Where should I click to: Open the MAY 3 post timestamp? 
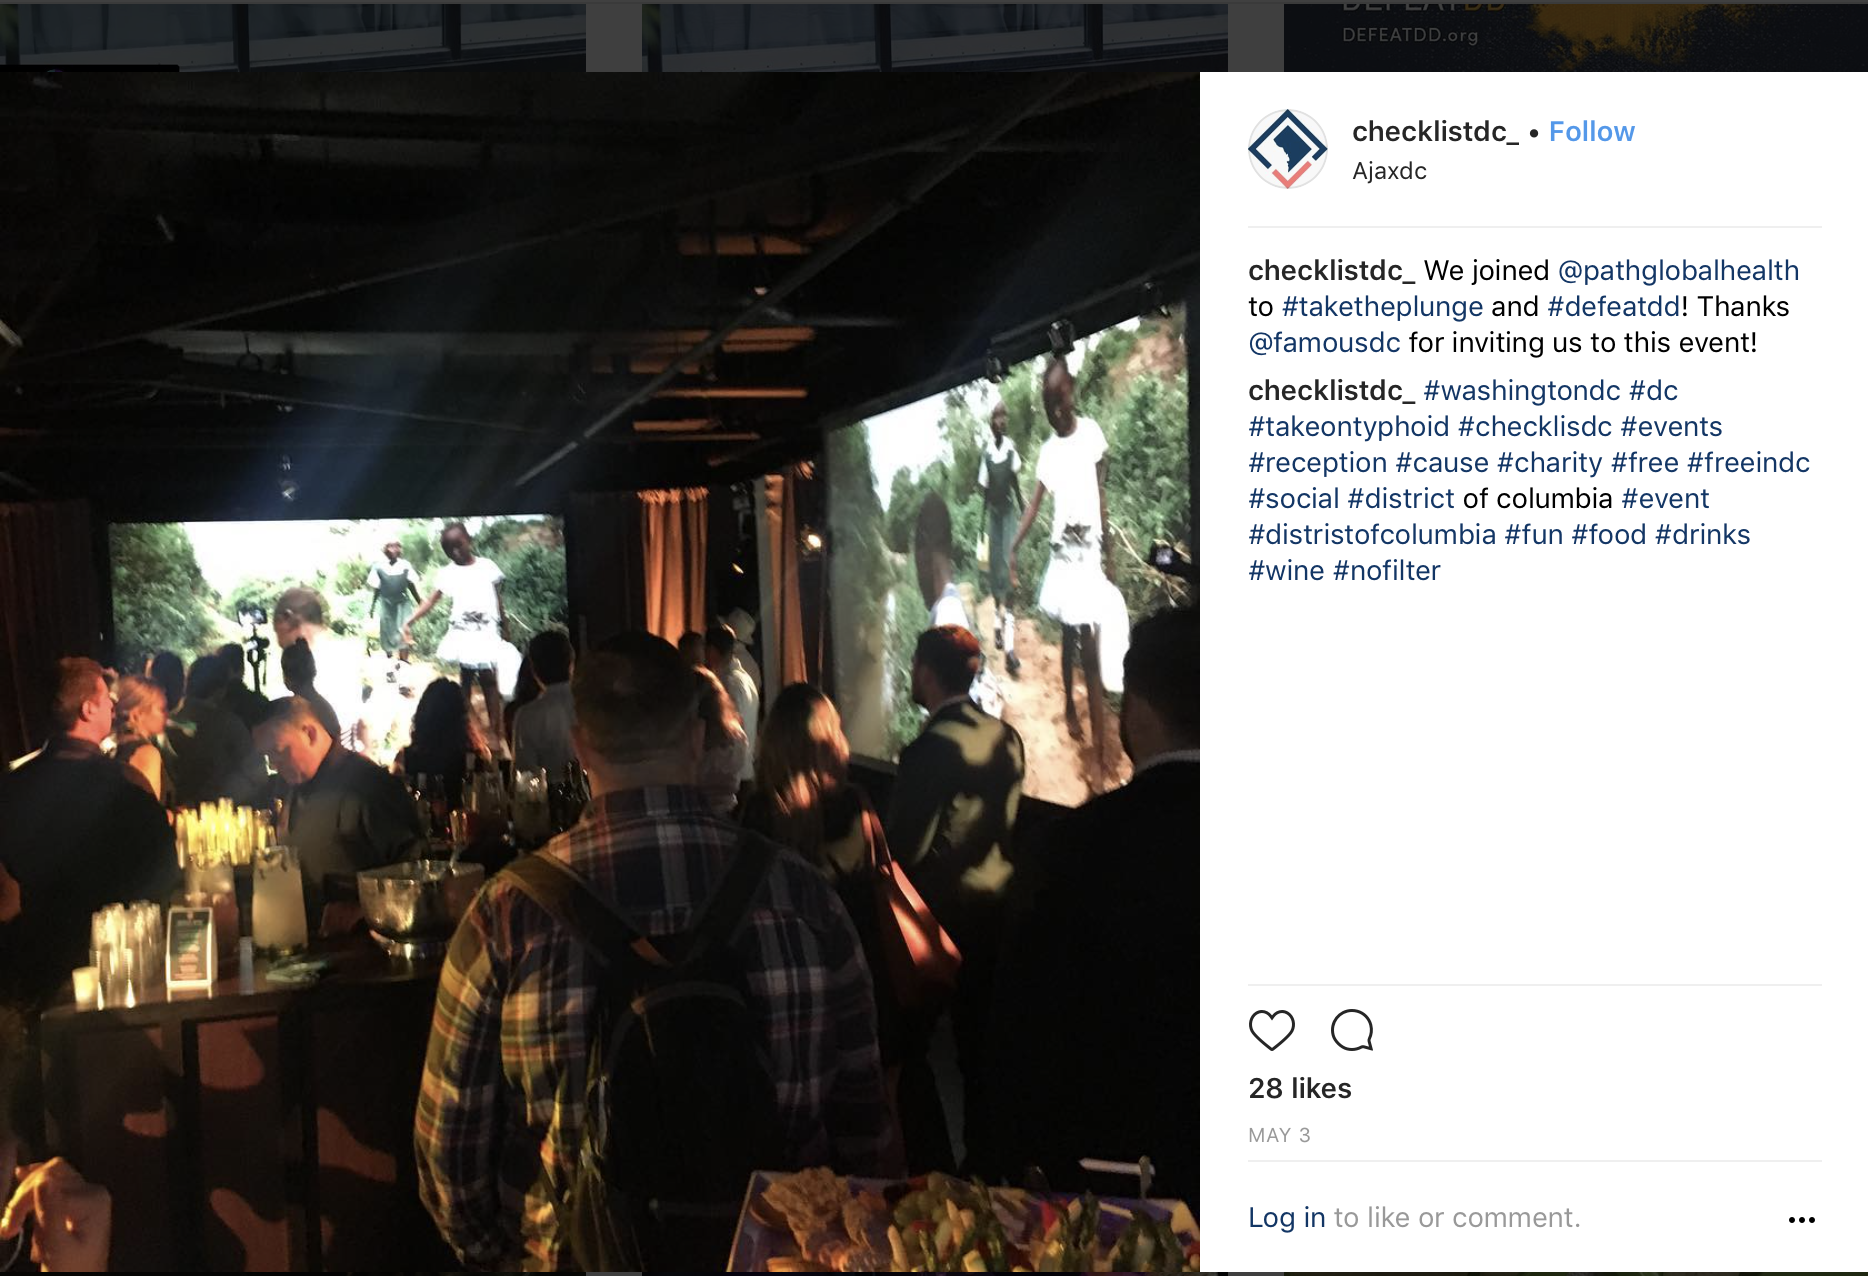[x=1279, y=1136]
